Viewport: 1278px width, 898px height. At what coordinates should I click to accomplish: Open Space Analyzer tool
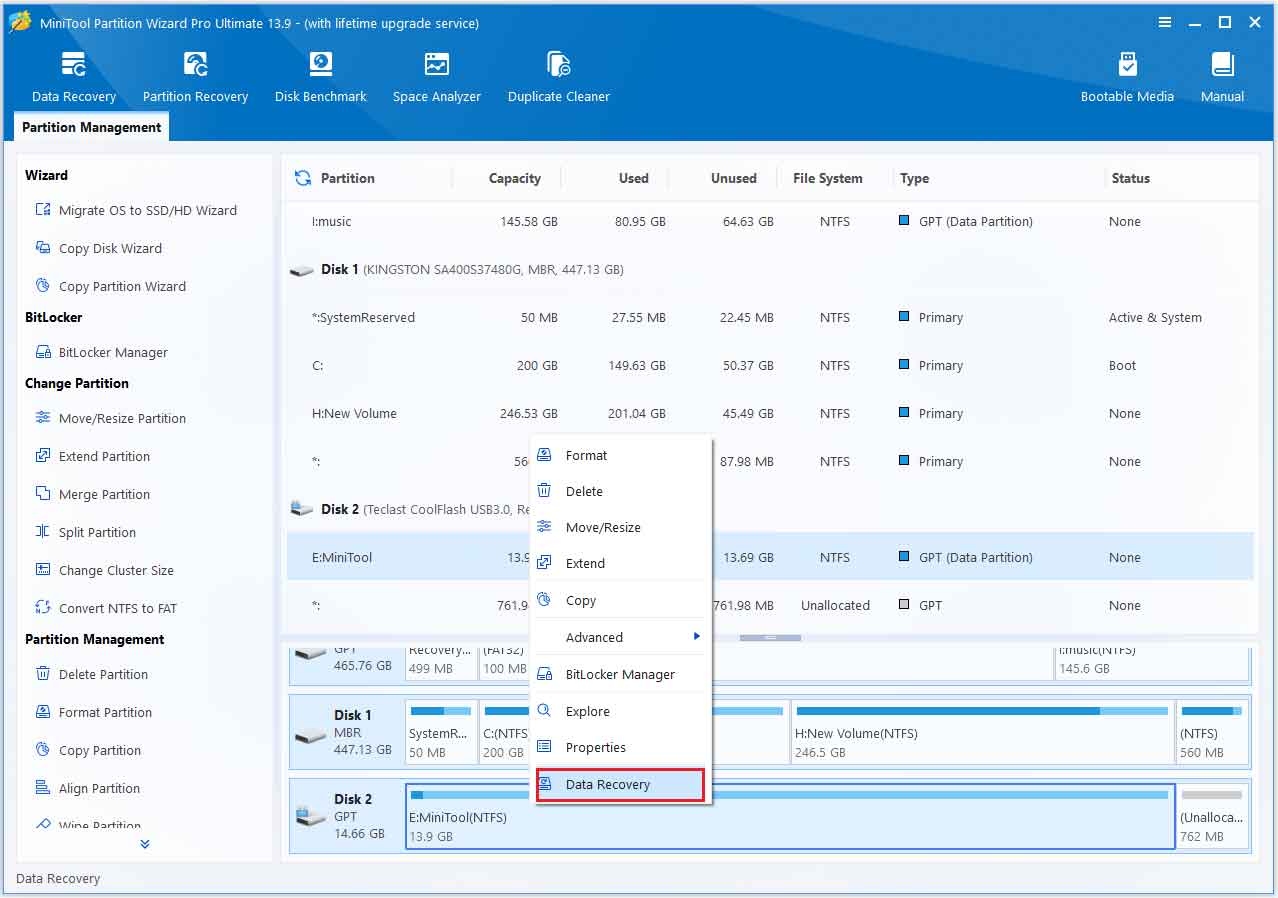[x=437, y=77]
